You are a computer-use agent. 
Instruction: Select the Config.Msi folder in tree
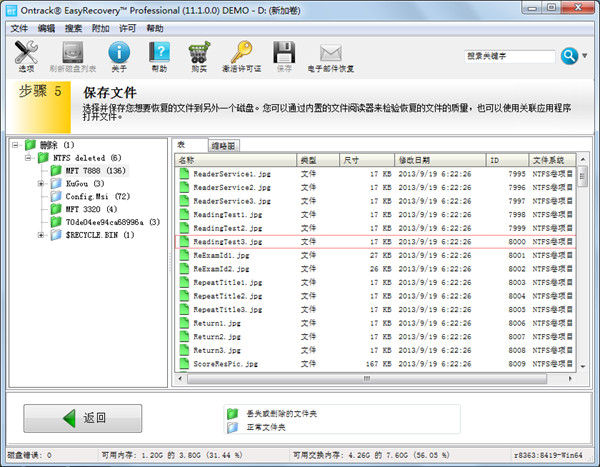[x=91, y=197]
